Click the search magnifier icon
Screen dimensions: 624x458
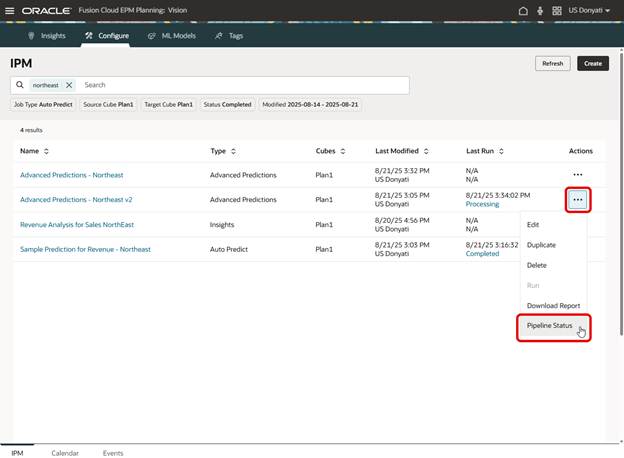[20, 85]
